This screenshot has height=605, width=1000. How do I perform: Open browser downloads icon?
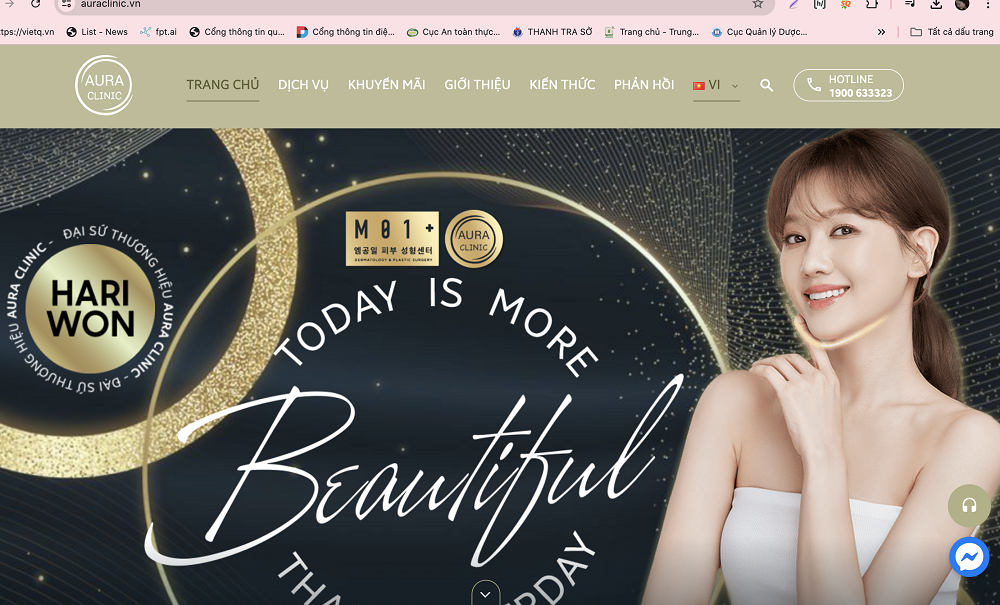936,4
